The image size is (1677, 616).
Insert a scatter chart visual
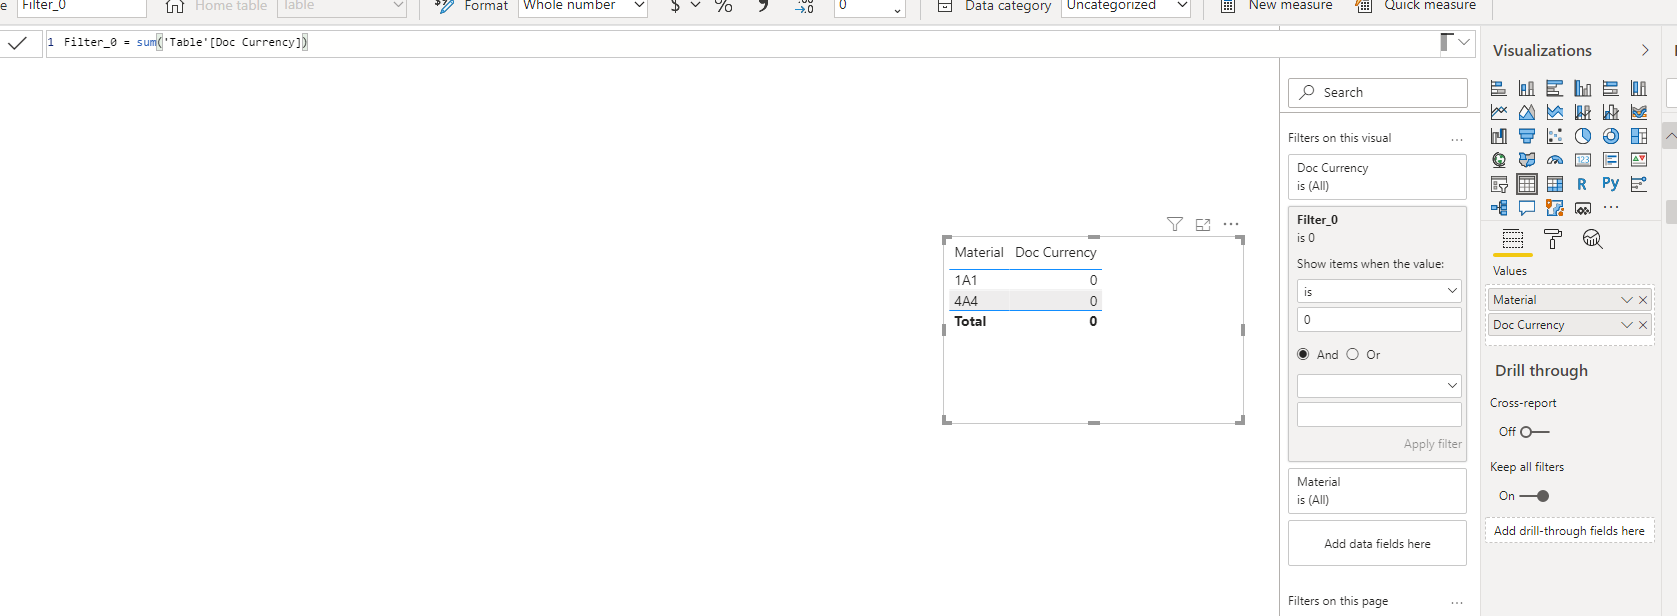pos(1554,136)
